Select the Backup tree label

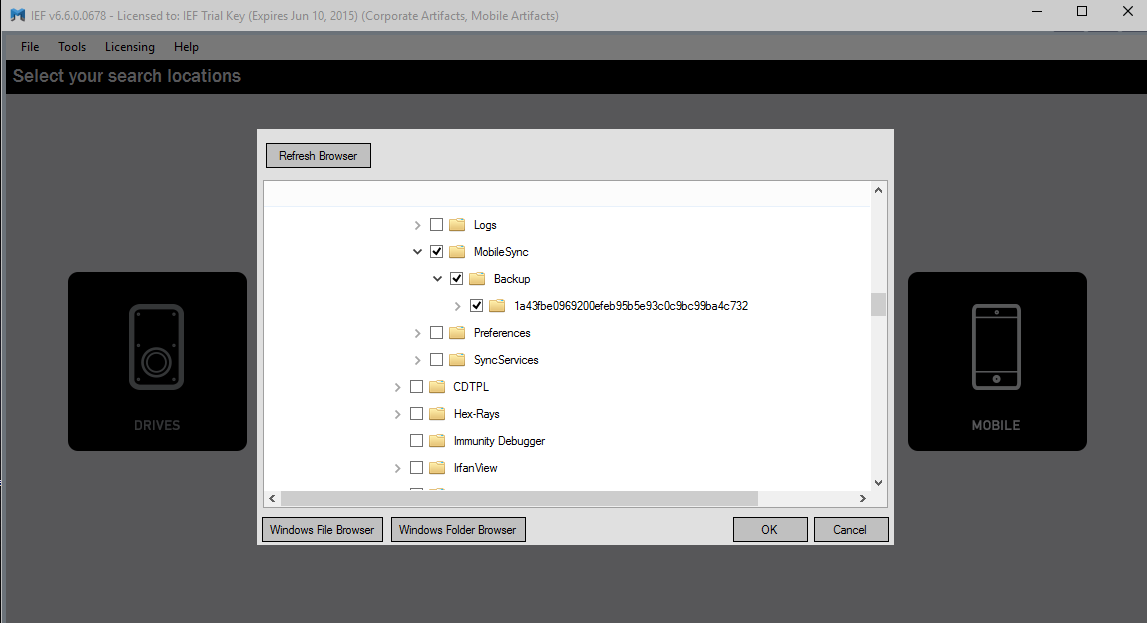pyautogui.click(x=512, y=279)
